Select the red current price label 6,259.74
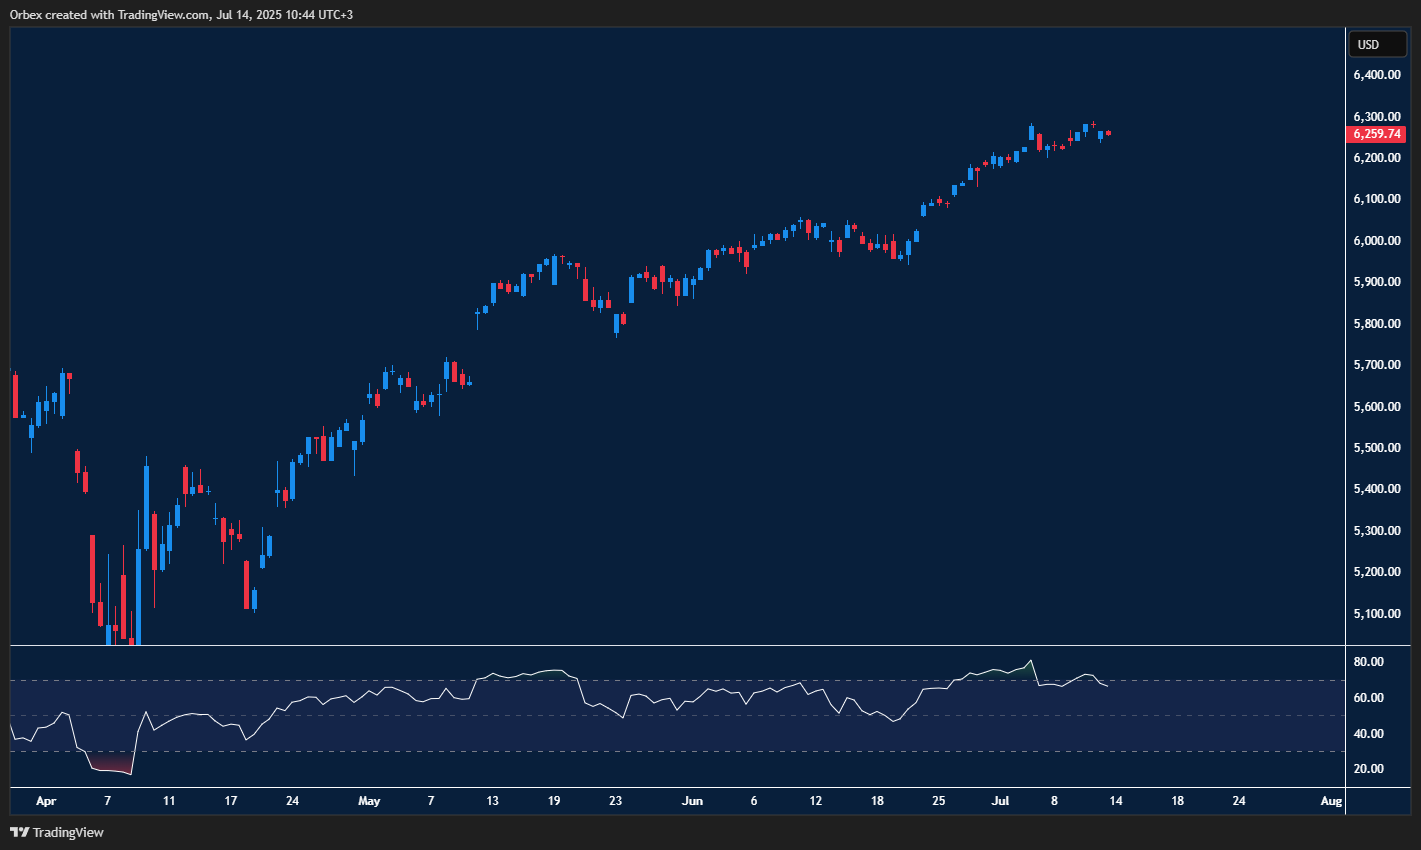This screenshot has width=1421, height=850. pyautogui.click(x=1377, y=134)
